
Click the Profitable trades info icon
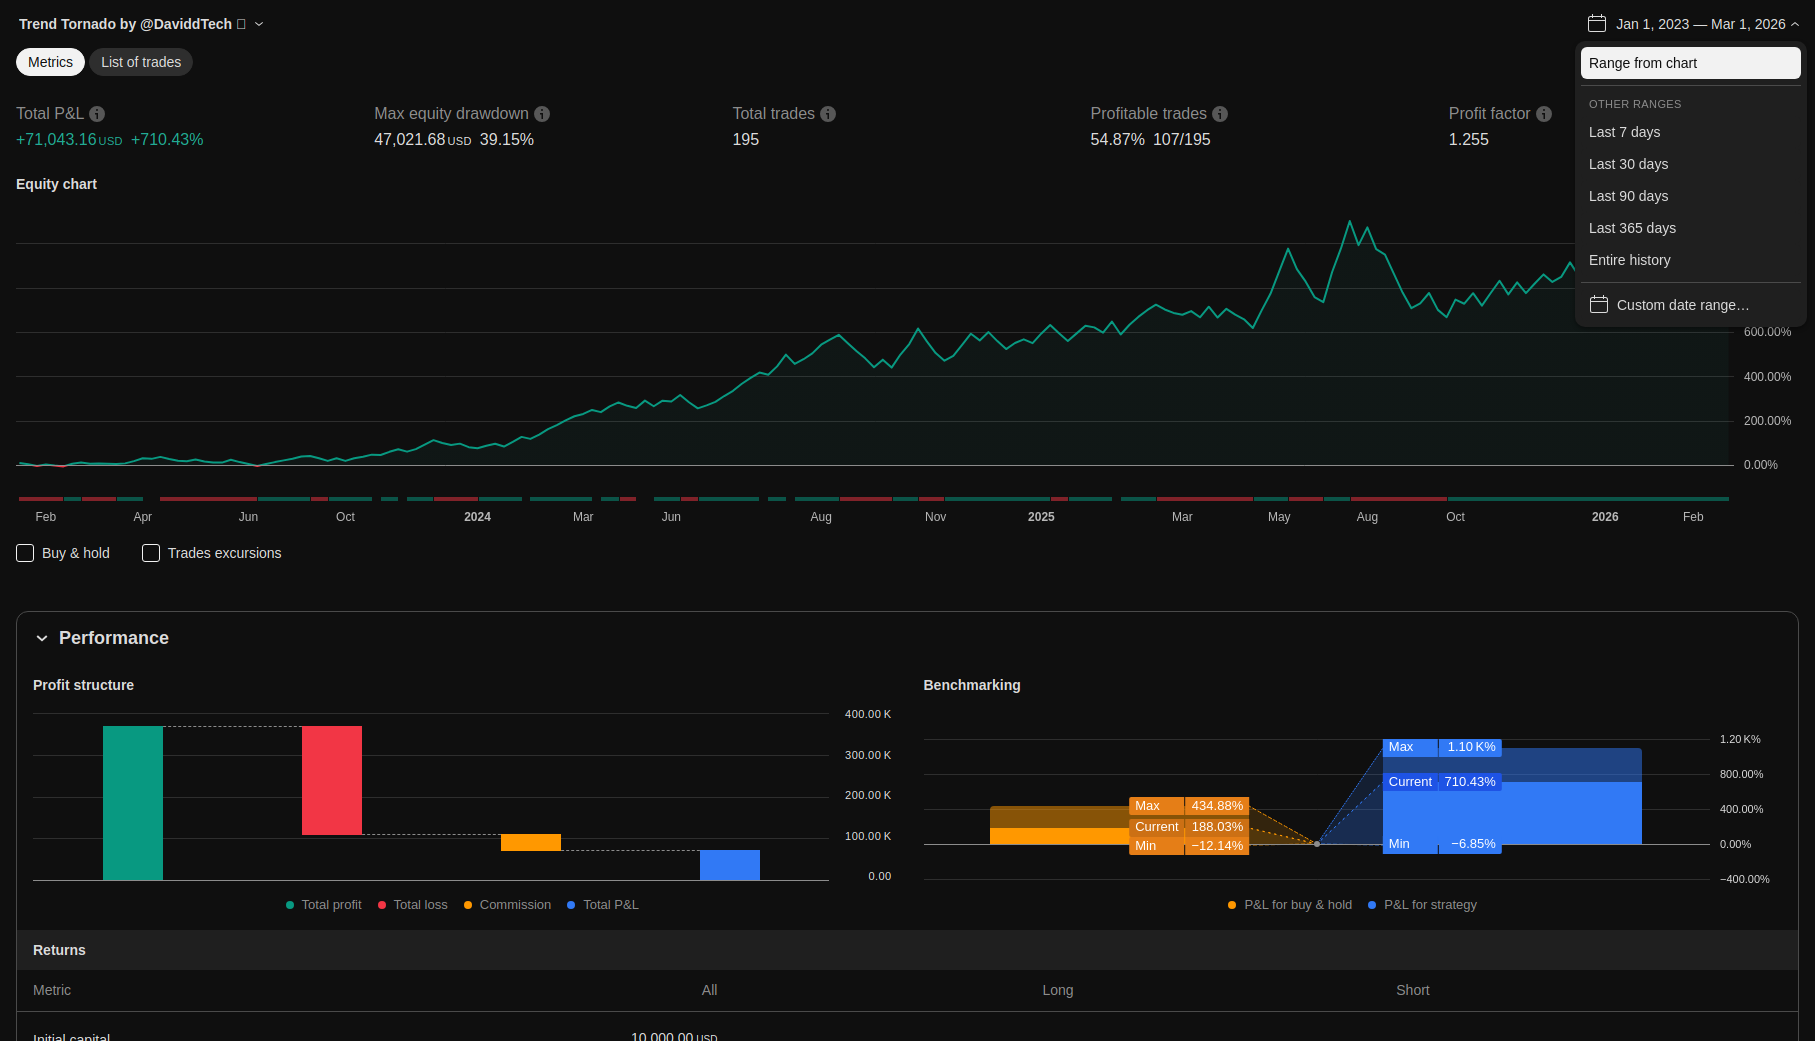pos(1220,114)
